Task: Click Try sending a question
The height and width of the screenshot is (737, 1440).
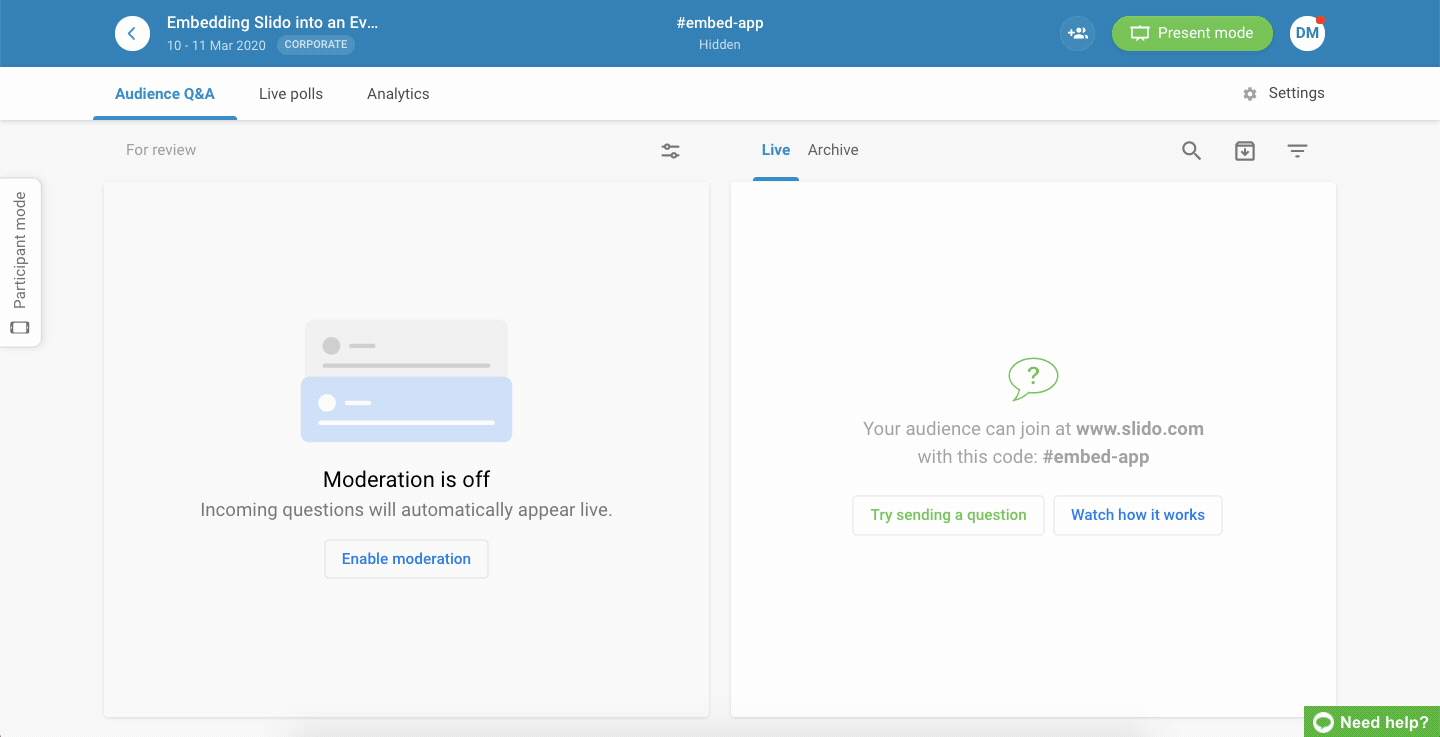Action: pos(948,515)
